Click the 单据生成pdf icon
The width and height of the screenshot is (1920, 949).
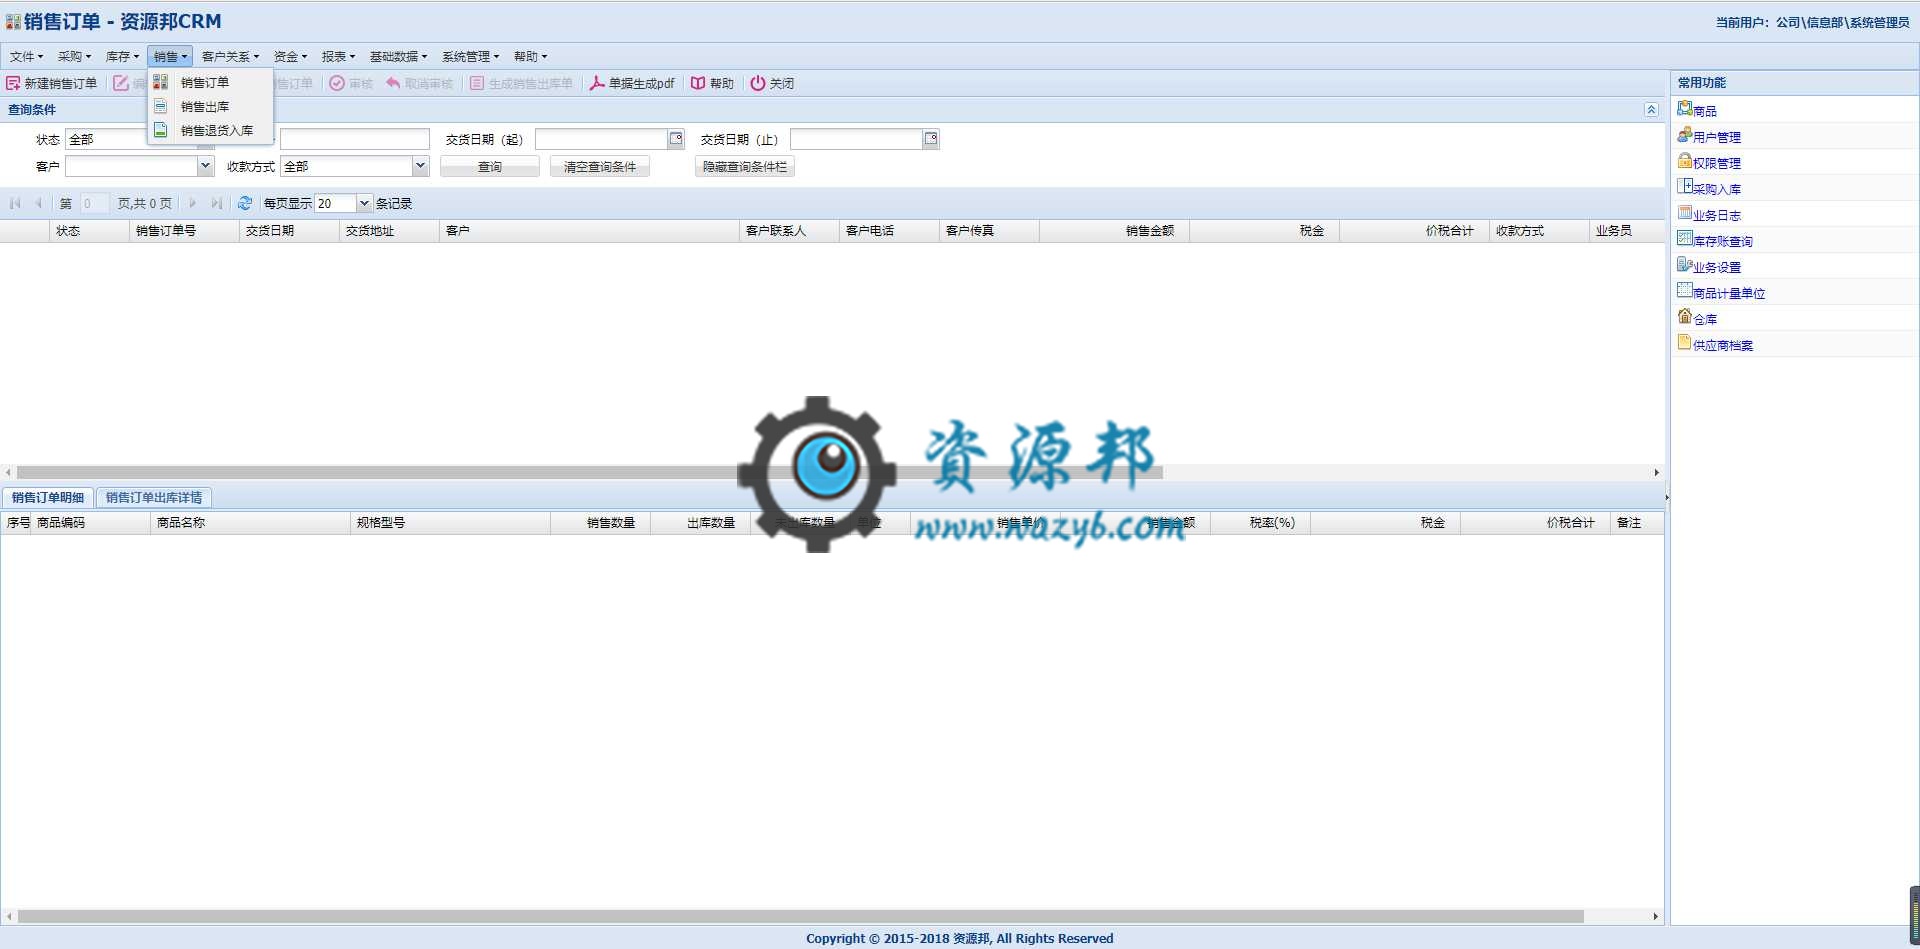(597, 83)
